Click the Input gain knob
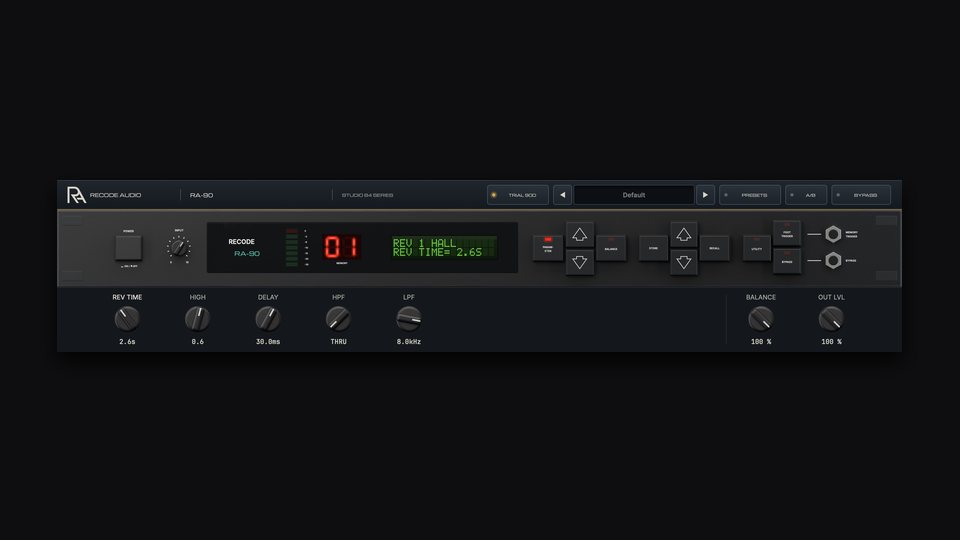The height and width of the screenshot is (540, 960). (x=179, y=248)
